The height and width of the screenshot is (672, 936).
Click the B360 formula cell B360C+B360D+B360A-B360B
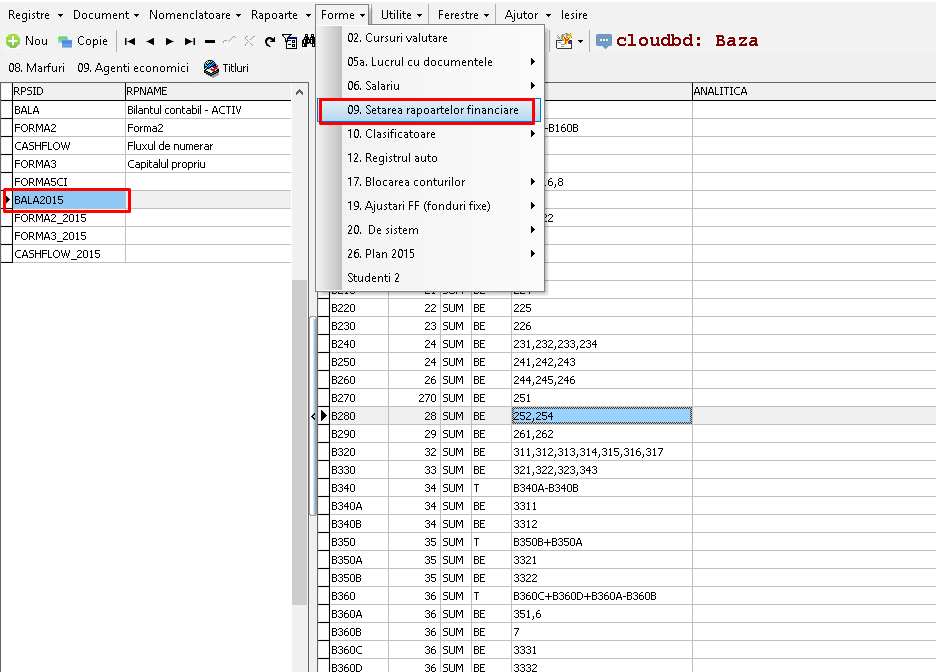click(602, 596)
